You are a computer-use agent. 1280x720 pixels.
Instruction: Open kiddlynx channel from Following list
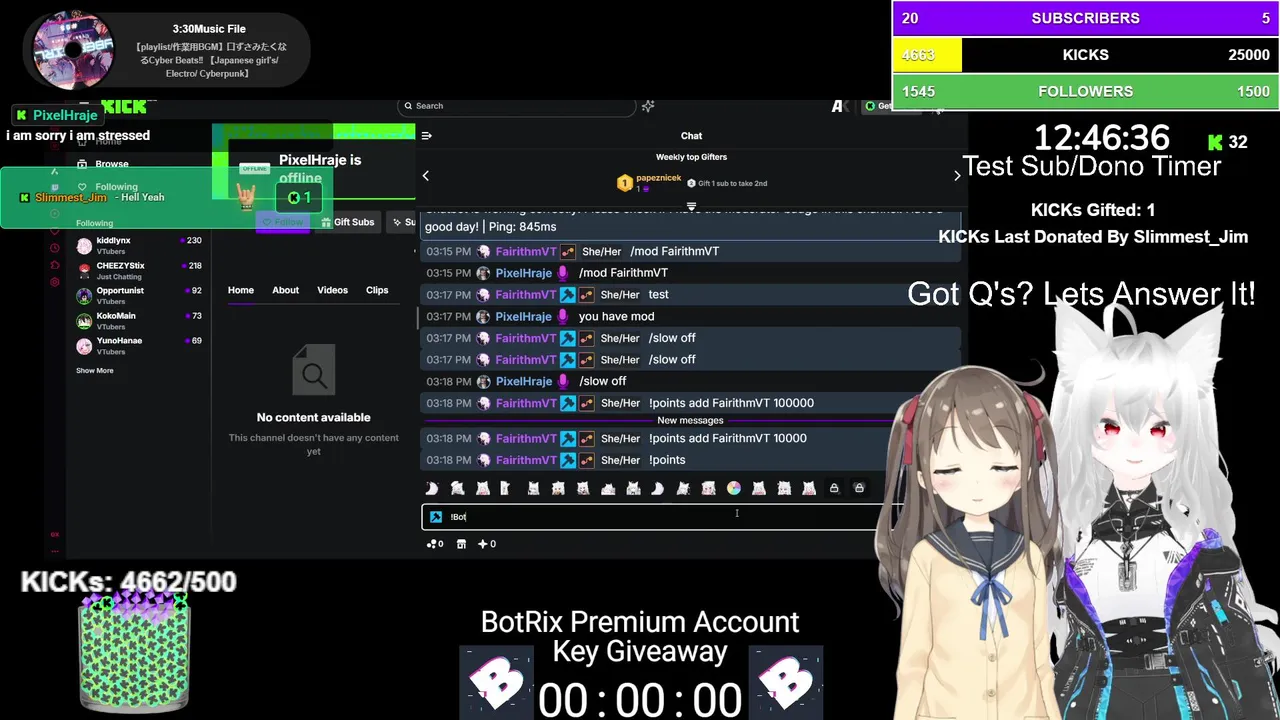[x=140, y=246]
